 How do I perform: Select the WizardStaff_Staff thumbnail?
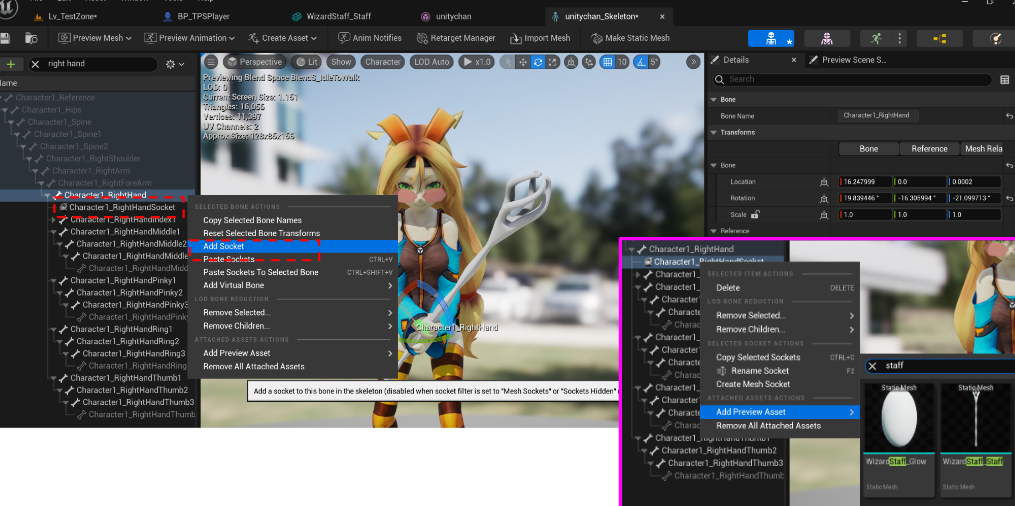click(x=975, y=417)
